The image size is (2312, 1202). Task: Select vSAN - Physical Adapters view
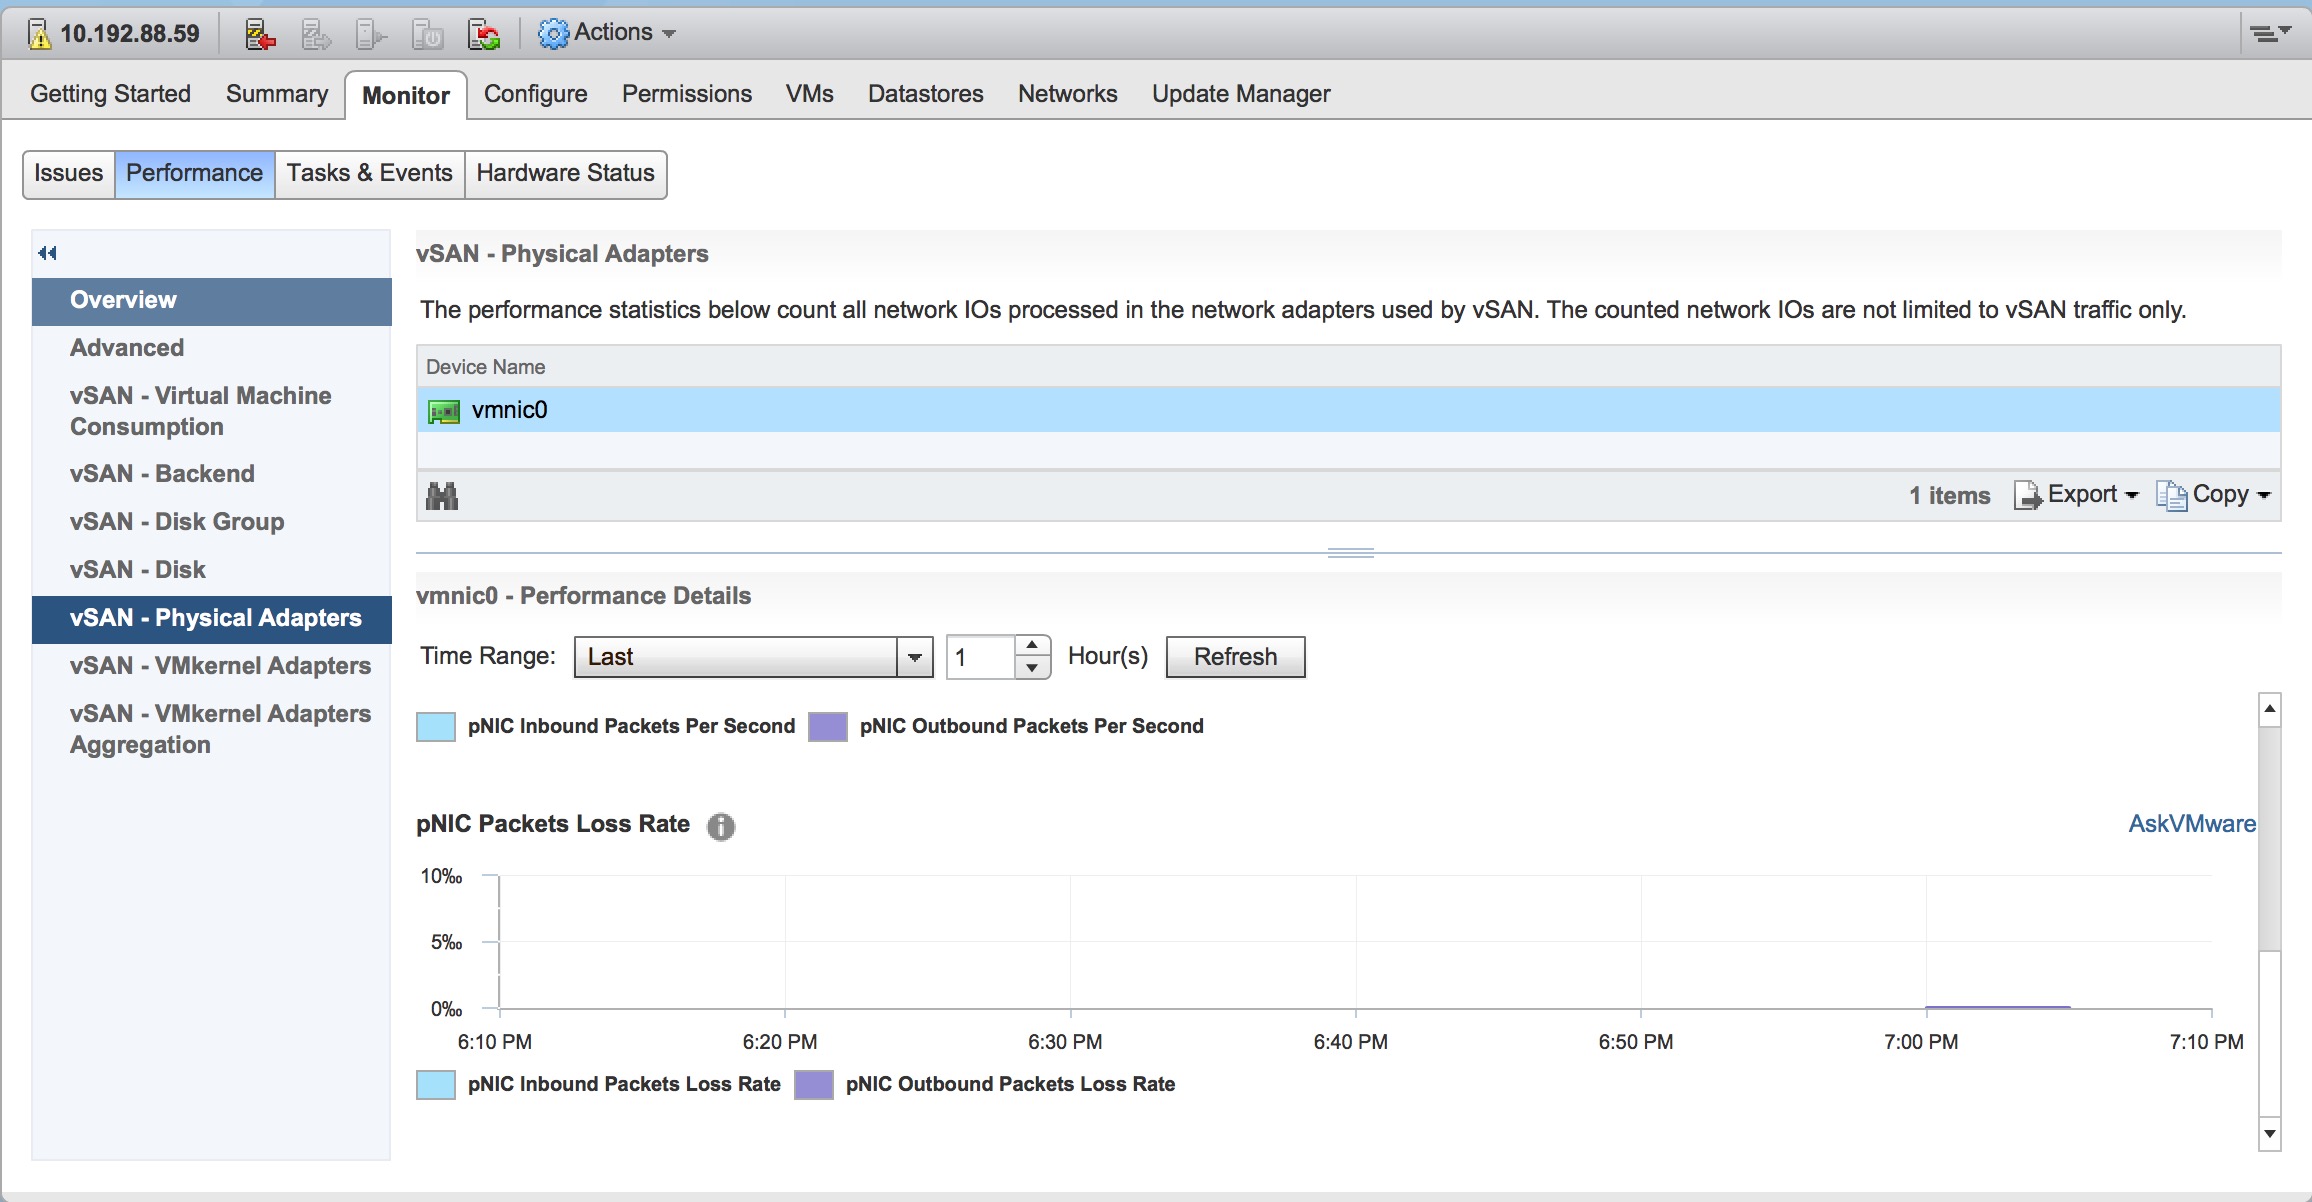point(212,619)
